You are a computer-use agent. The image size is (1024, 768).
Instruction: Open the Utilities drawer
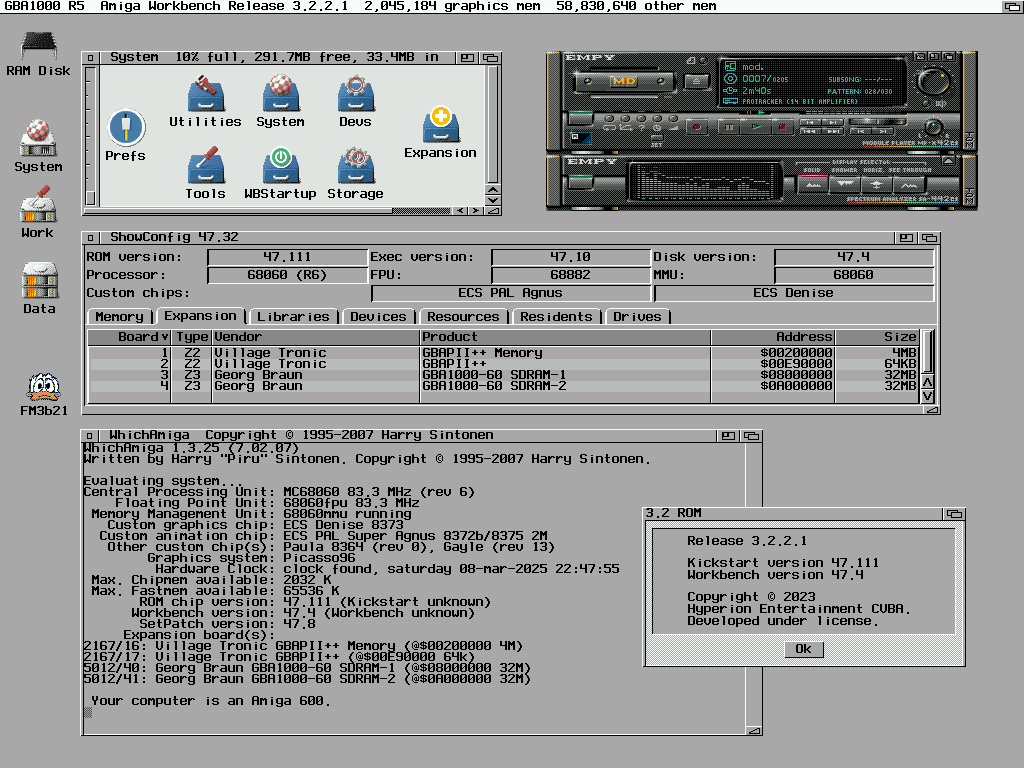205,95
